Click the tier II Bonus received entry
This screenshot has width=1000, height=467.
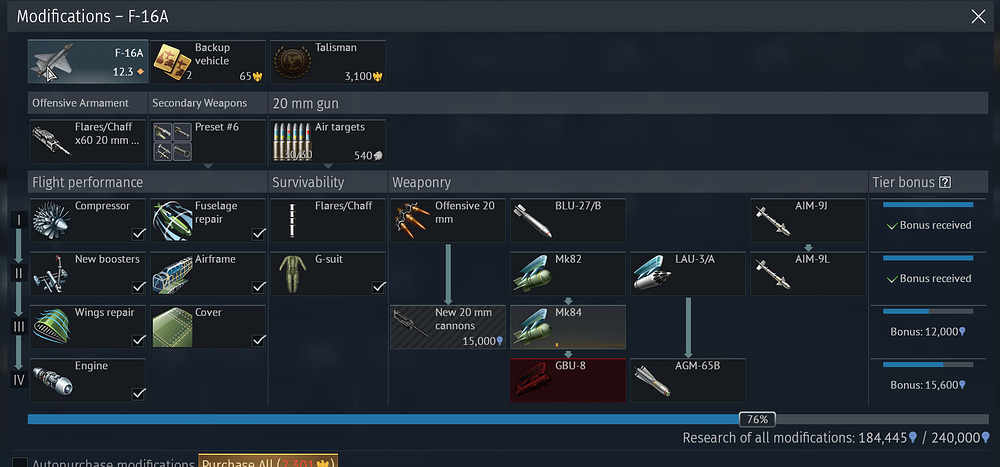929,279
